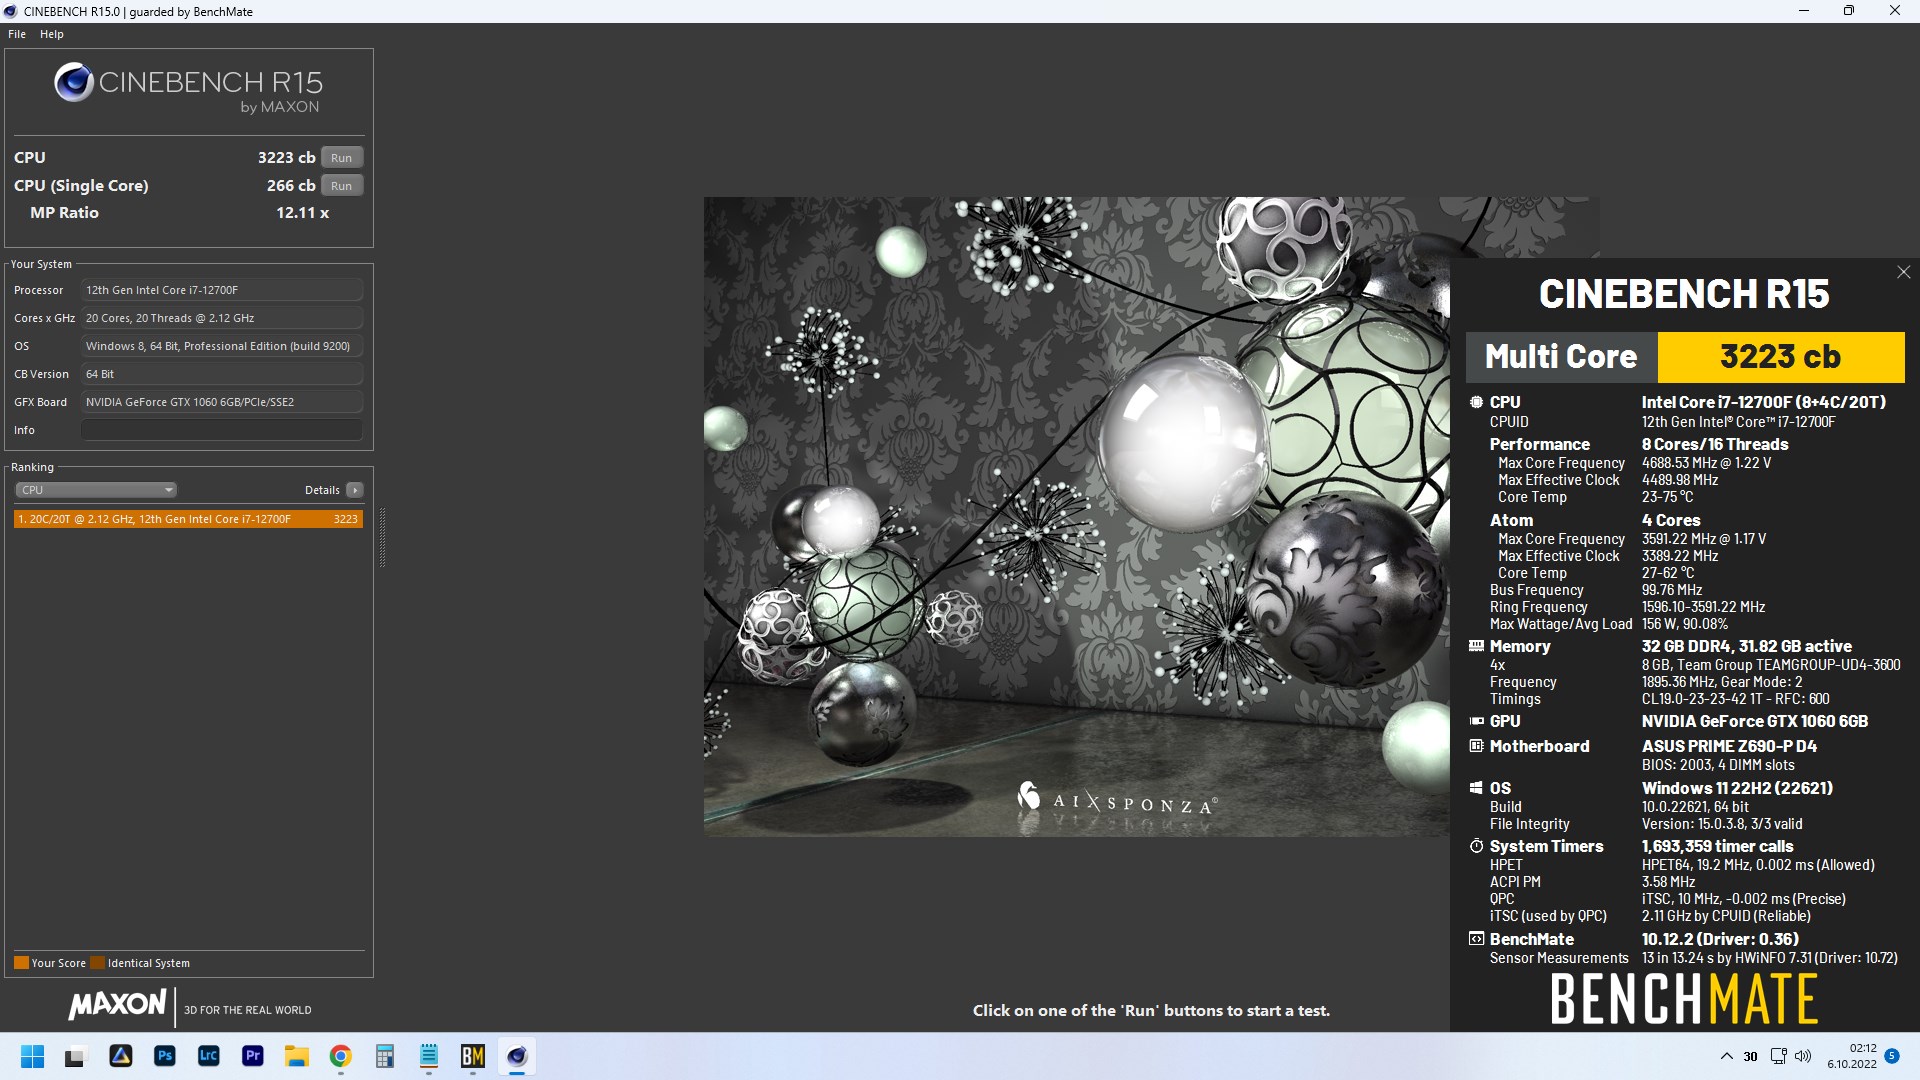Click the Processor field showing i7-12700F
Viewport: 1920px width, 1080px height.
pos(221,290)
